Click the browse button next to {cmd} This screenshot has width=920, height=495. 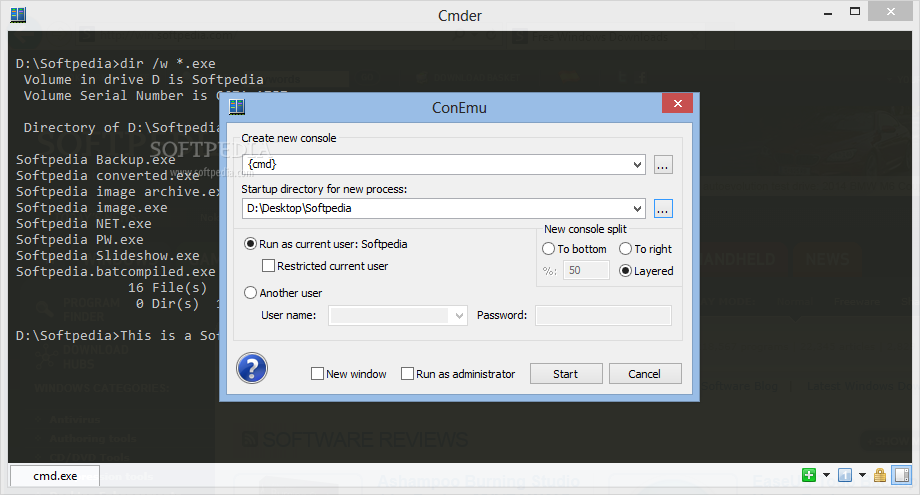[x=662, y=165]
